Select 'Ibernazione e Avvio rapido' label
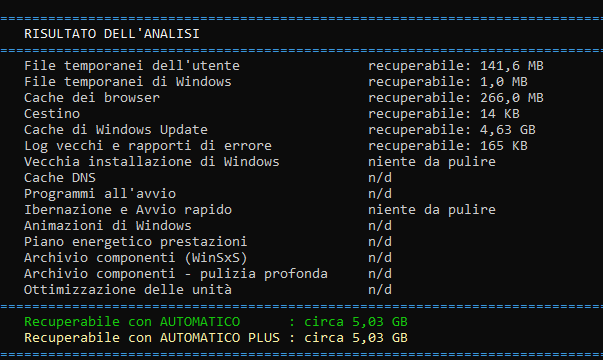Screen dimensions: 603x360 click(x=128, y=210)
